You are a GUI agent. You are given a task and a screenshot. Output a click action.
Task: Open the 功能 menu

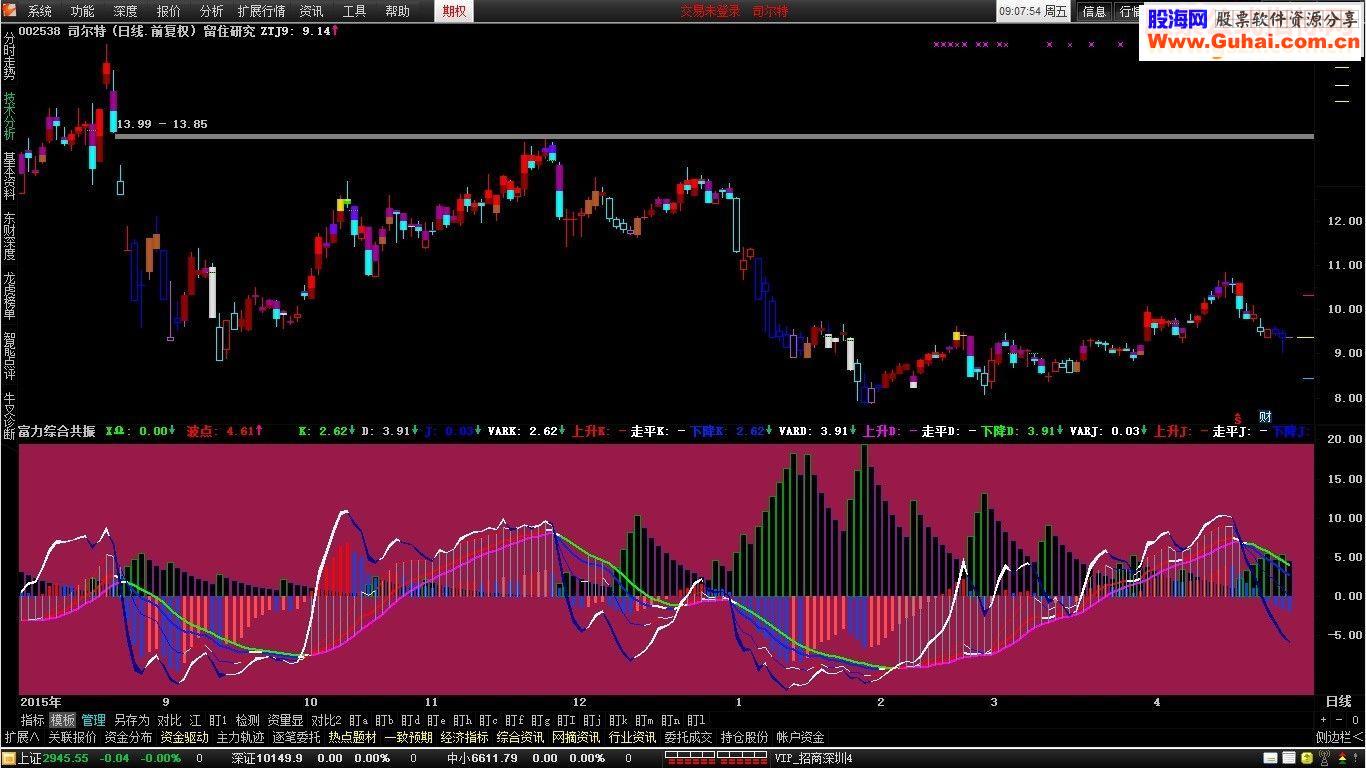point(83,11)
